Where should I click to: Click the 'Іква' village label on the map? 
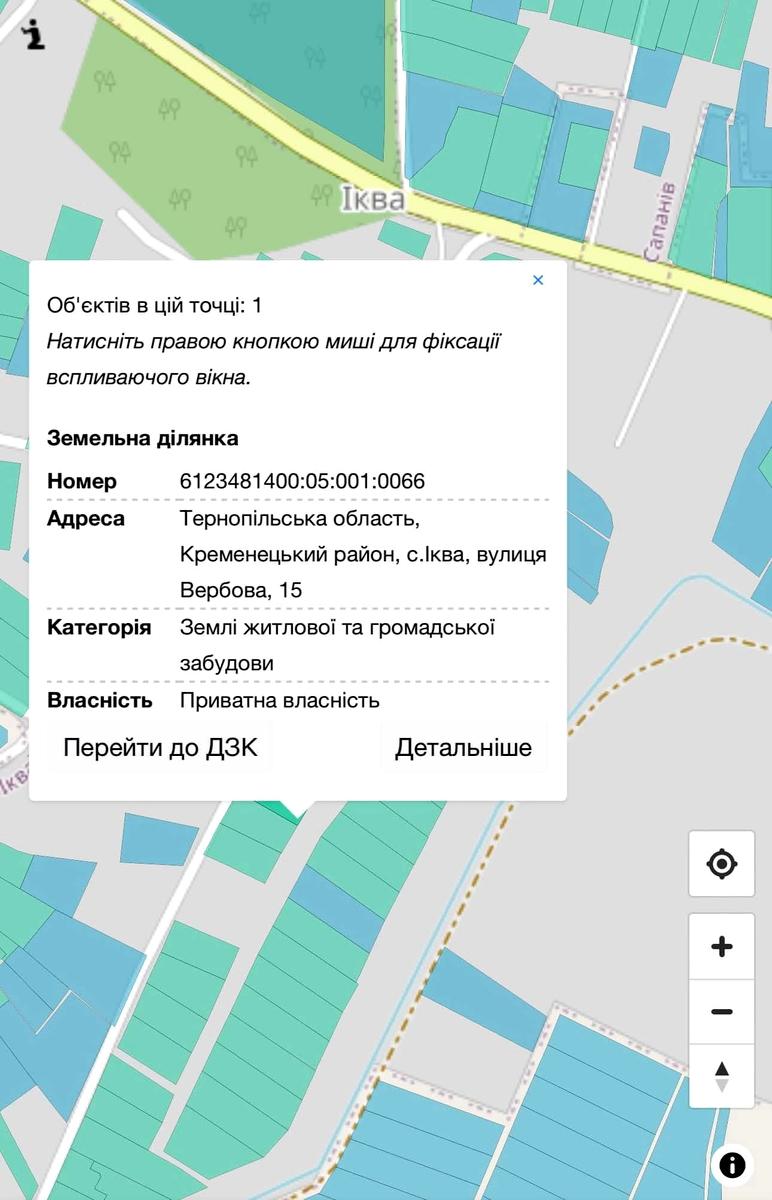click(x=372, y=200)
